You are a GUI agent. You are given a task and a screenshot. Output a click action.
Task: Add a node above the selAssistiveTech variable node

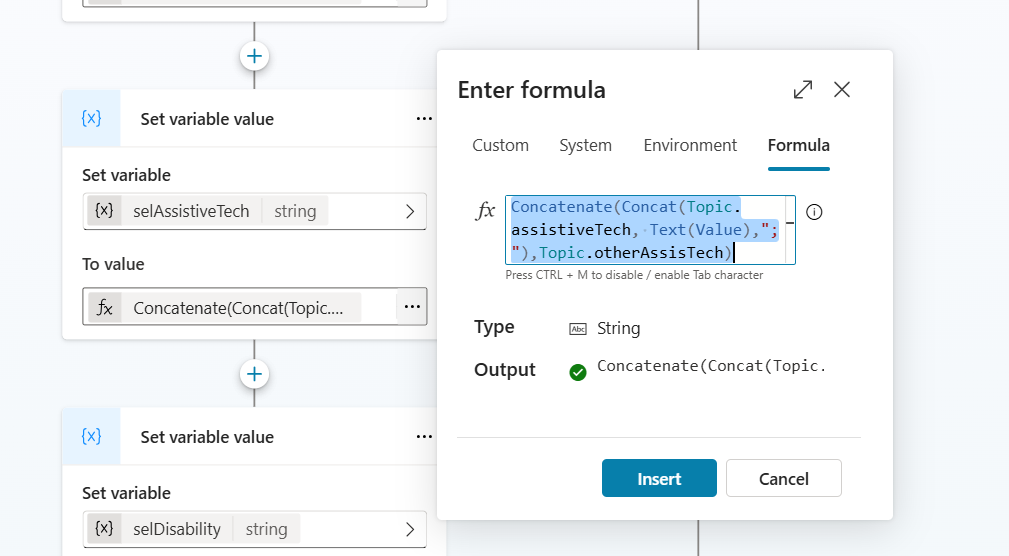(254, 56)
